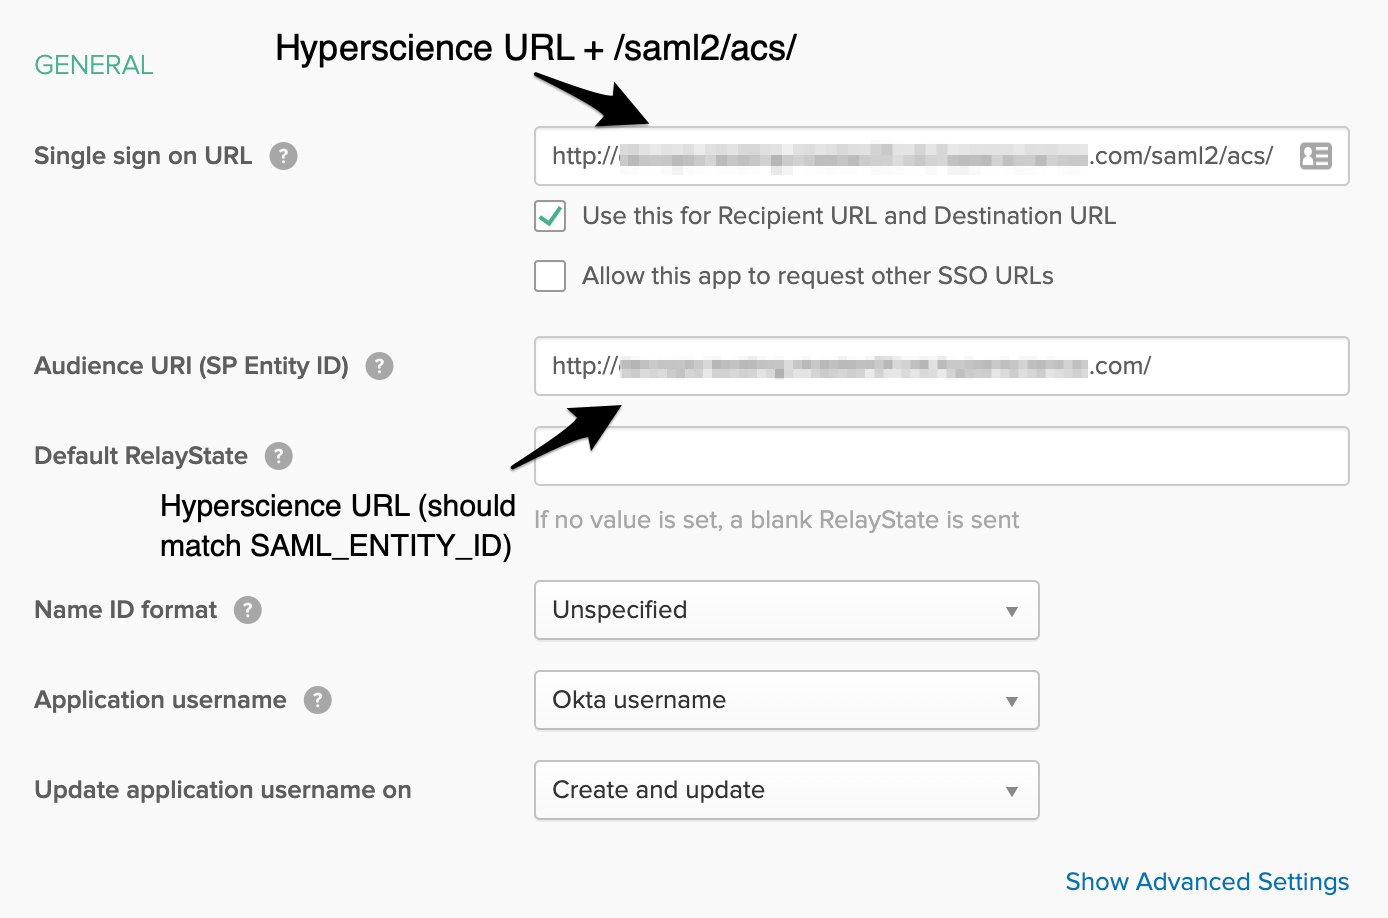The height and width of the screenshot is (918, 1388).
Task: Click the Update application username on label
Action: pyautogui.click(x=223, y=790)
